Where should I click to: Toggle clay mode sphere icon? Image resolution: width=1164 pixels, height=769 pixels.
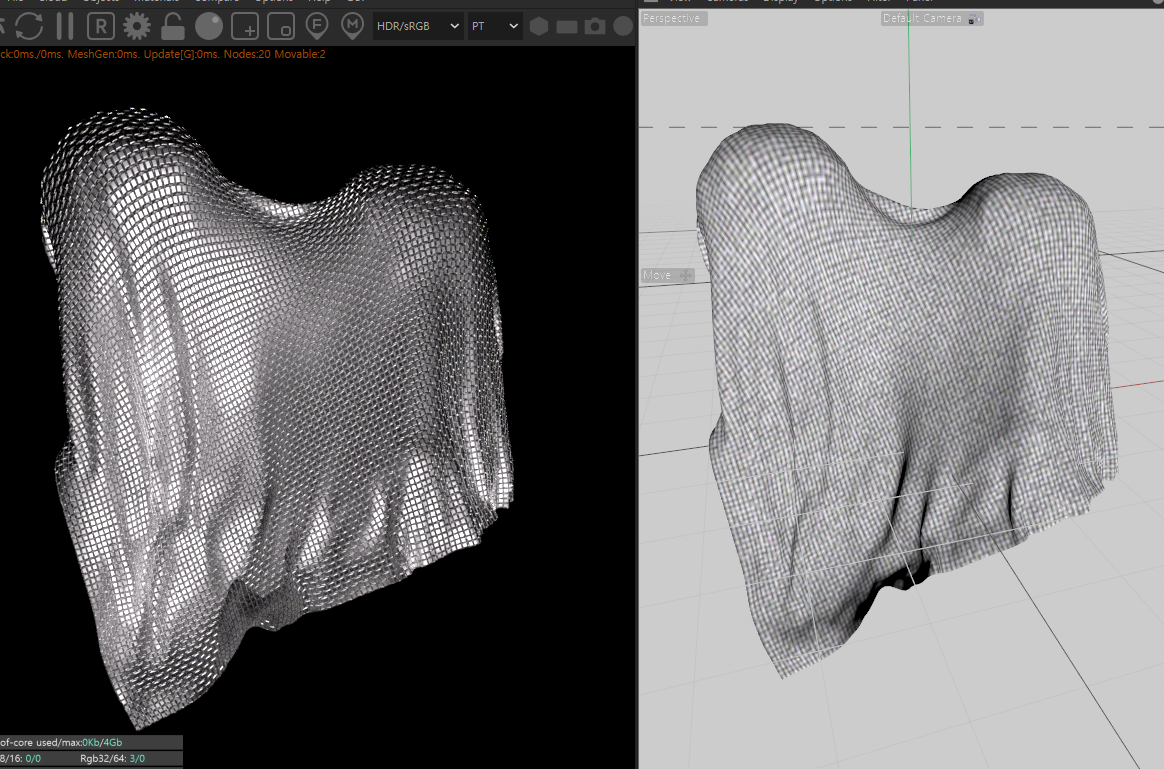[209, 27]
